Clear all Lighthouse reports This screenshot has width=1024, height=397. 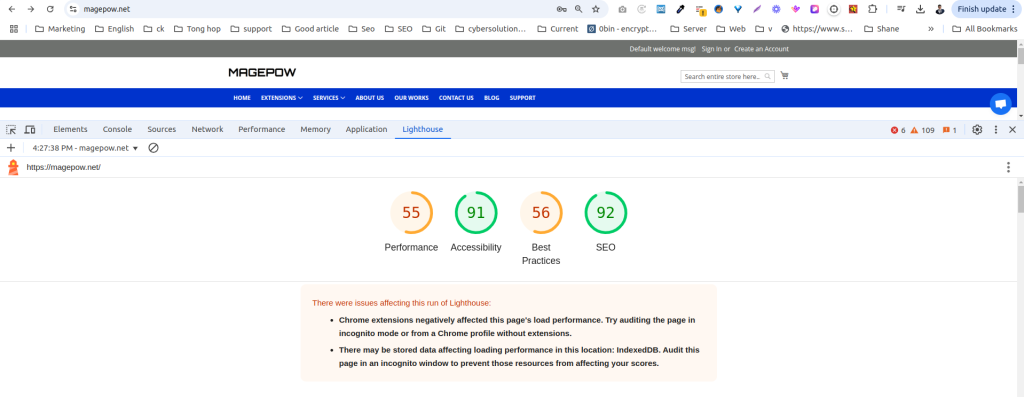(153, 148)
